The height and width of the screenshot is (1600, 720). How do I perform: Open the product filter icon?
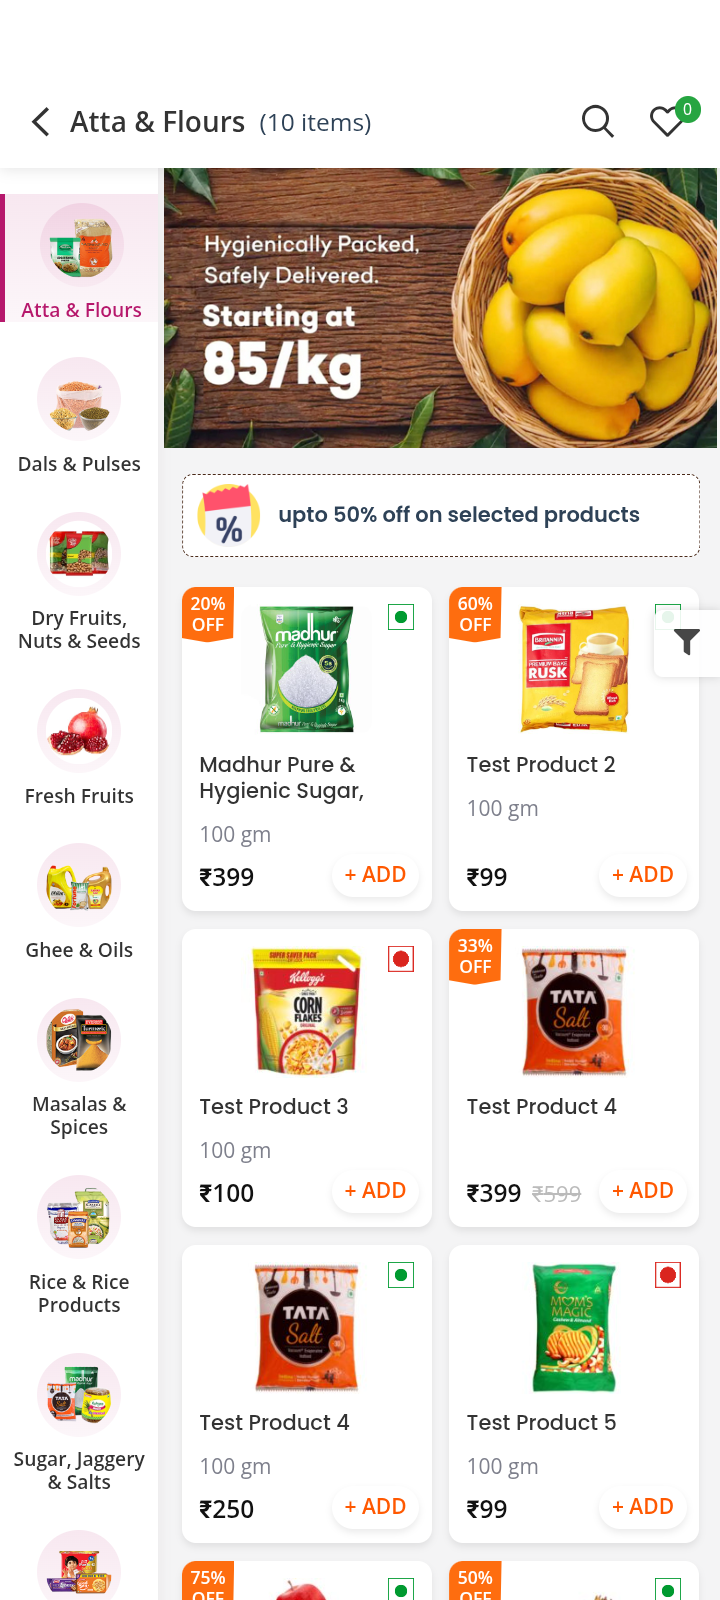click(x=686, y=643)
